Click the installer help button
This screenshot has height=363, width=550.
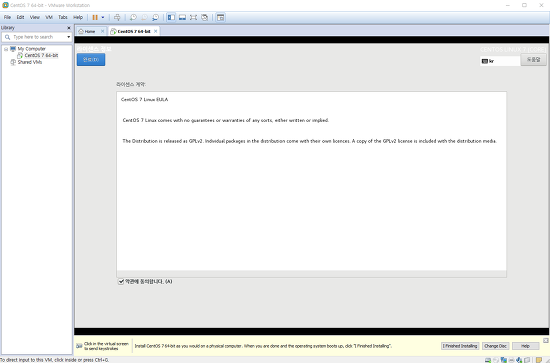(533, 60)
